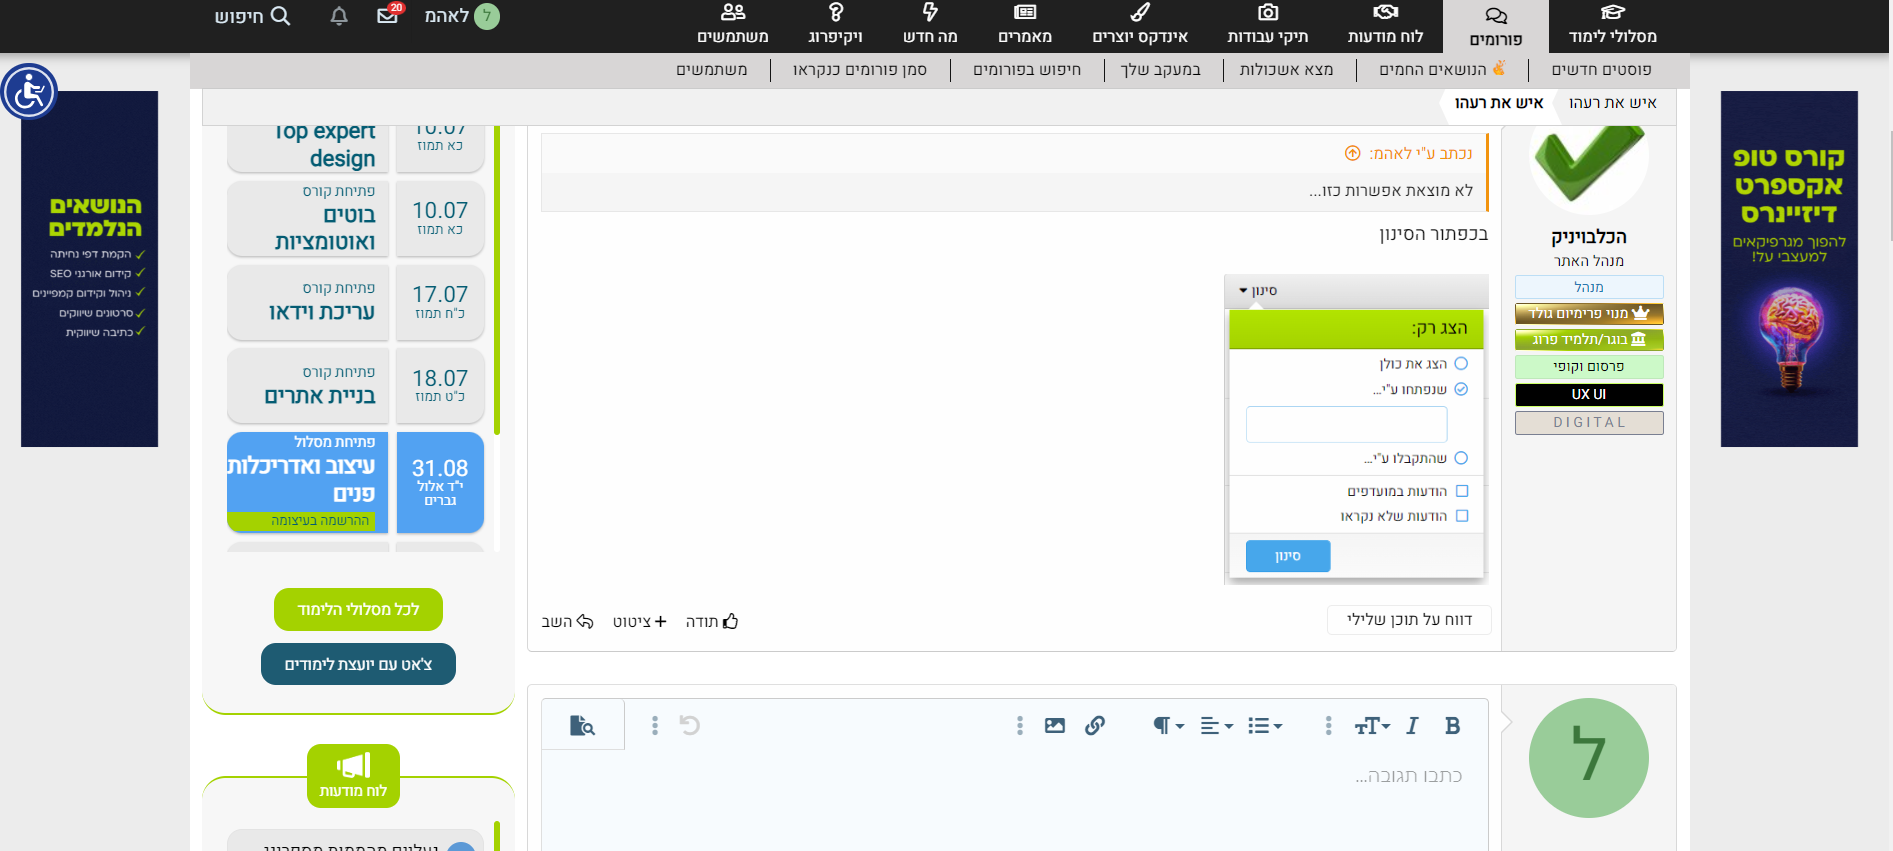Image resolution: width=1893 pixels, height=851 pixels.
Task: Check the הודעות שלא נקראו checkbox
Action: click(1462, 516)
